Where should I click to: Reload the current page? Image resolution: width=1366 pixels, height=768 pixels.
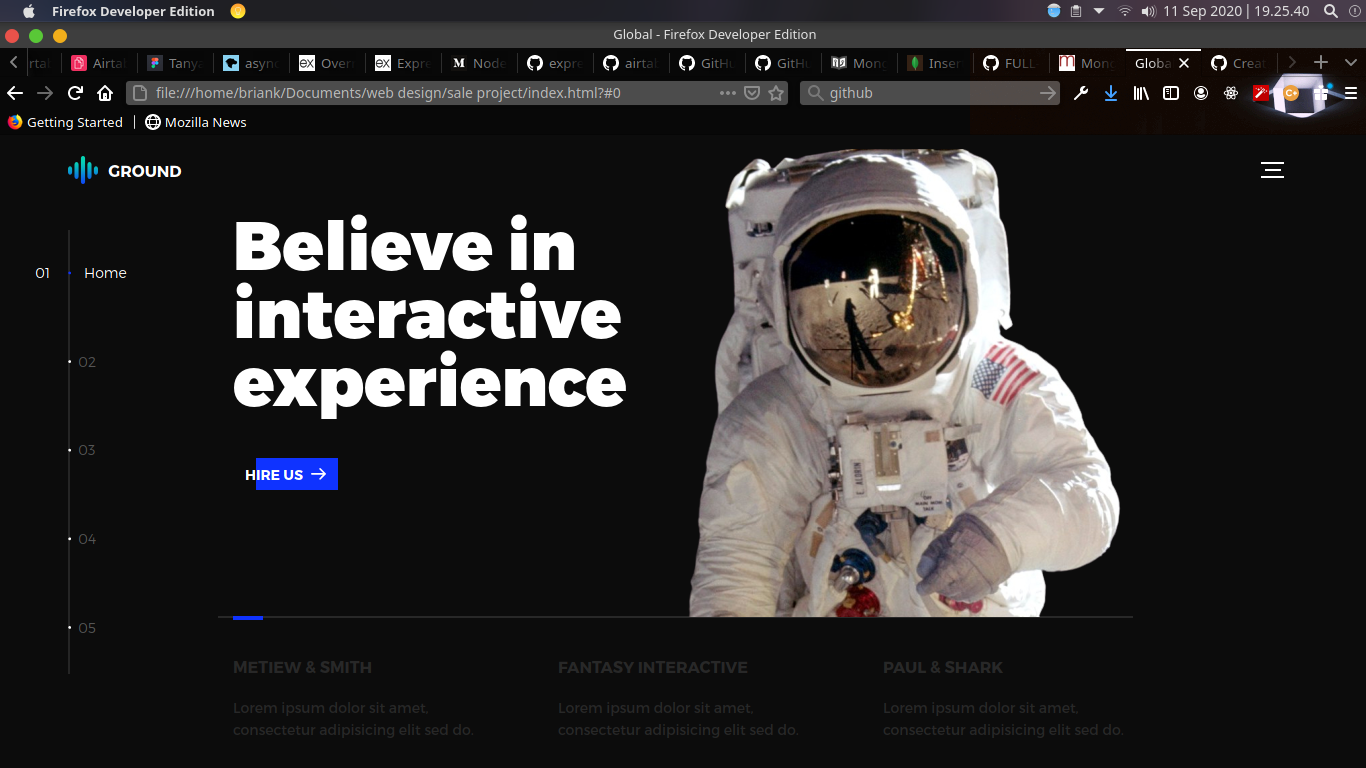click(x=75, y=93)
